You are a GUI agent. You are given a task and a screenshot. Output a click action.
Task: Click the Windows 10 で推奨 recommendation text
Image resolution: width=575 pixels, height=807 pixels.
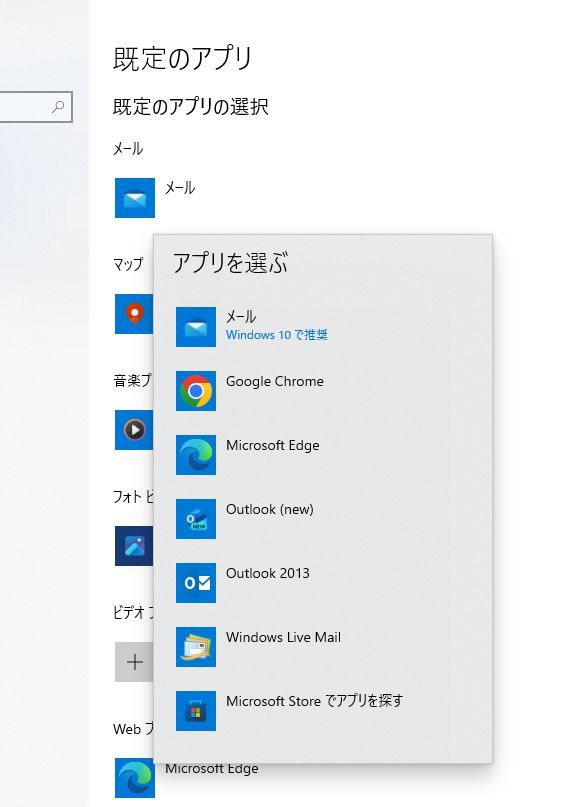276,335
